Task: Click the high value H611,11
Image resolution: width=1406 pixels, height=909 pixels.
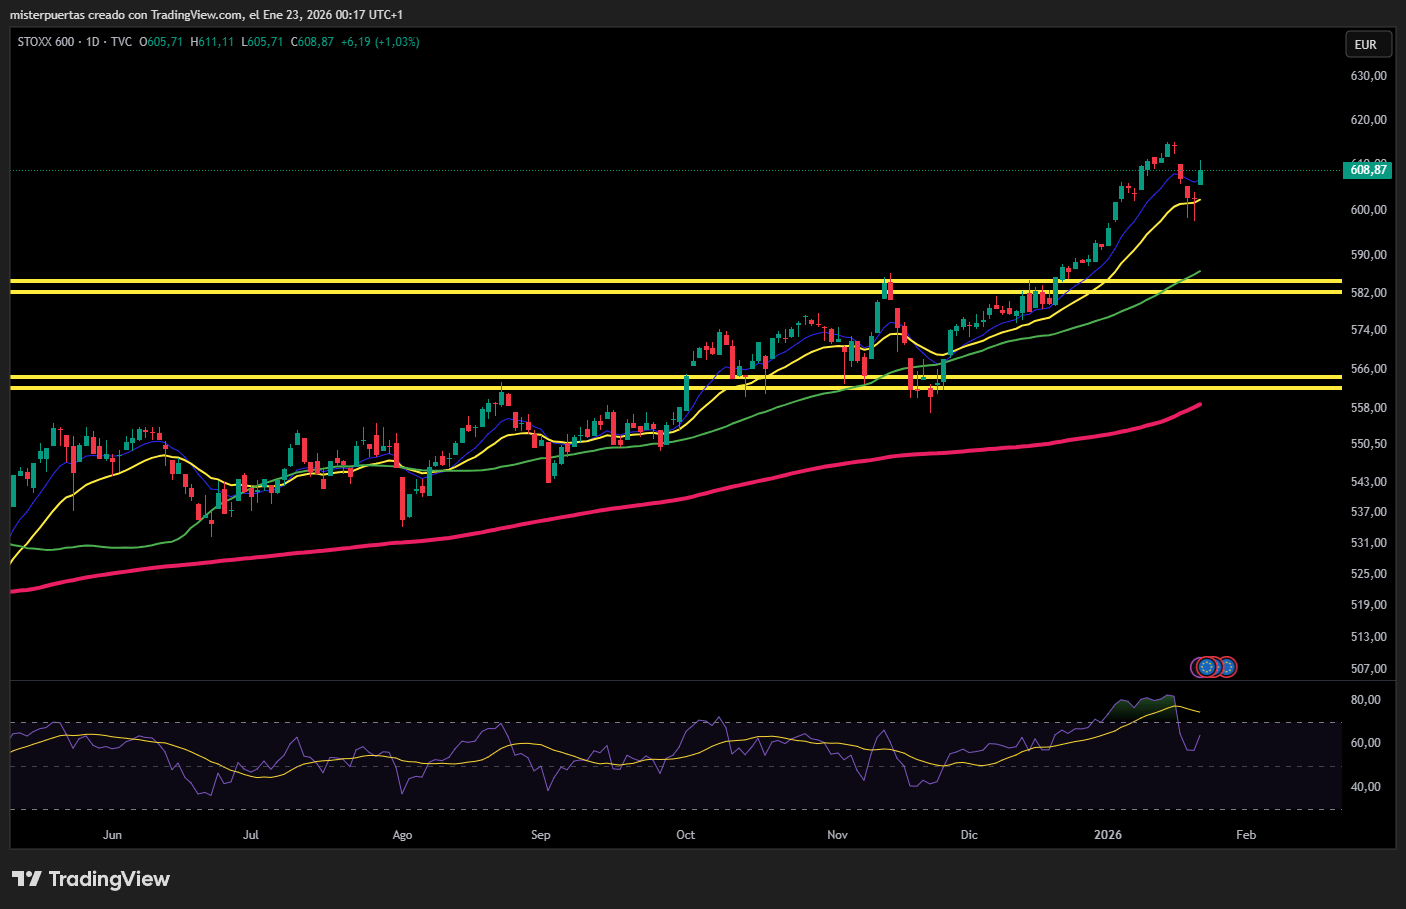Action: pos(212,42)
